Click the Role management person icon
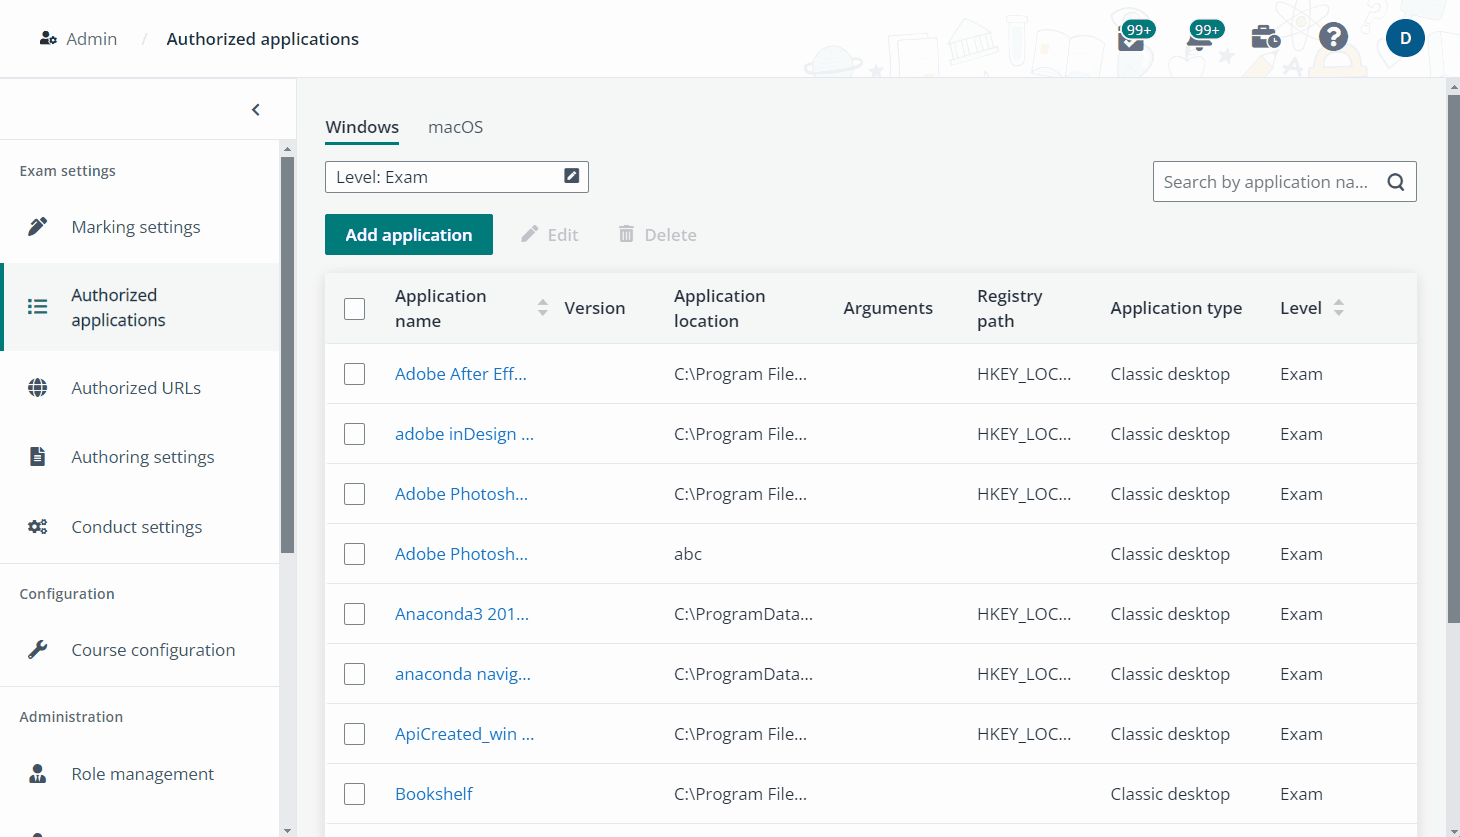This screenshot has height=837, width=1460. tap(38, 774)
